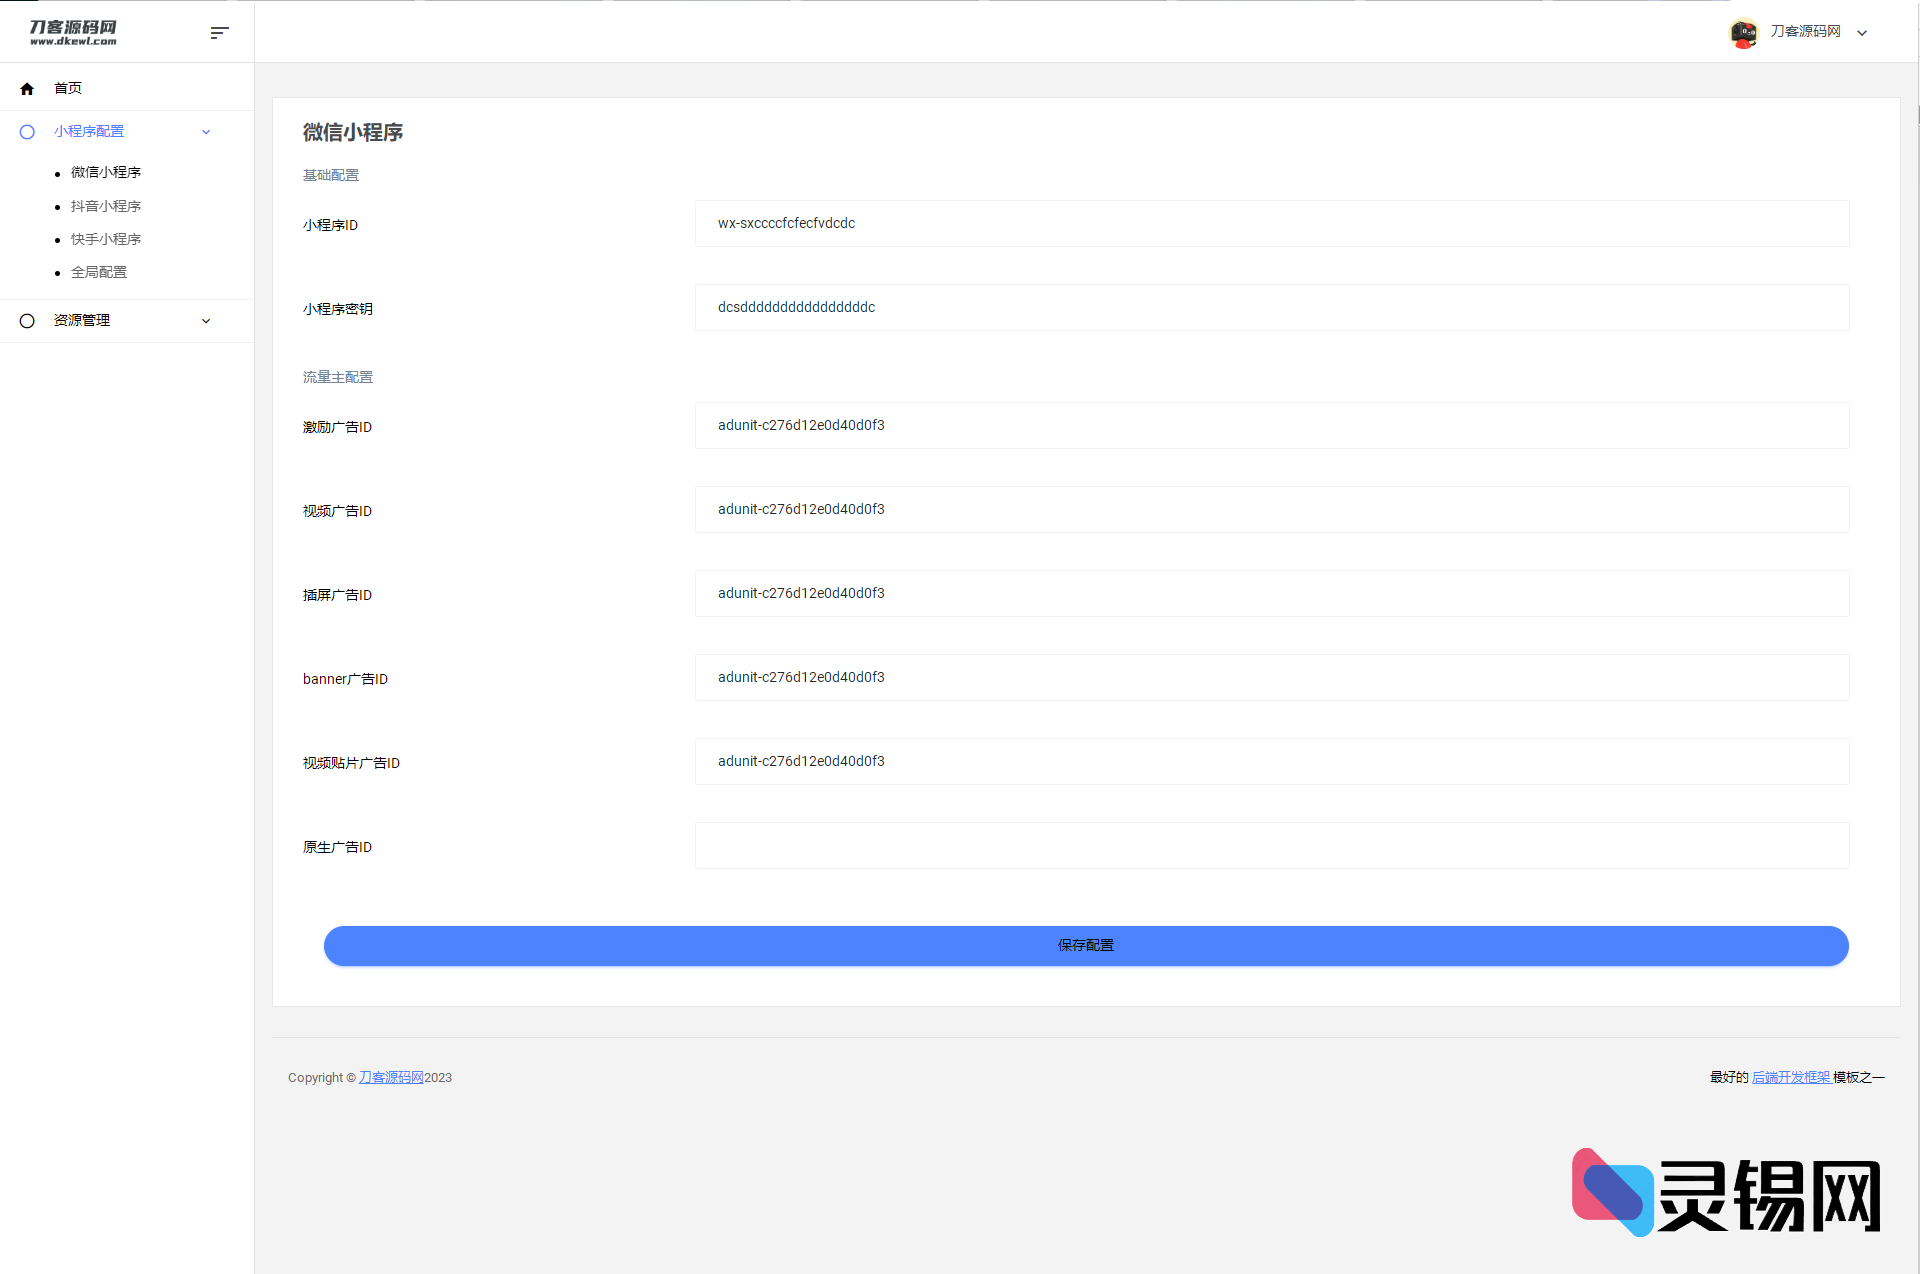
Task: Click the circle icon beside 小程序配置
Action: click(27, 132)
